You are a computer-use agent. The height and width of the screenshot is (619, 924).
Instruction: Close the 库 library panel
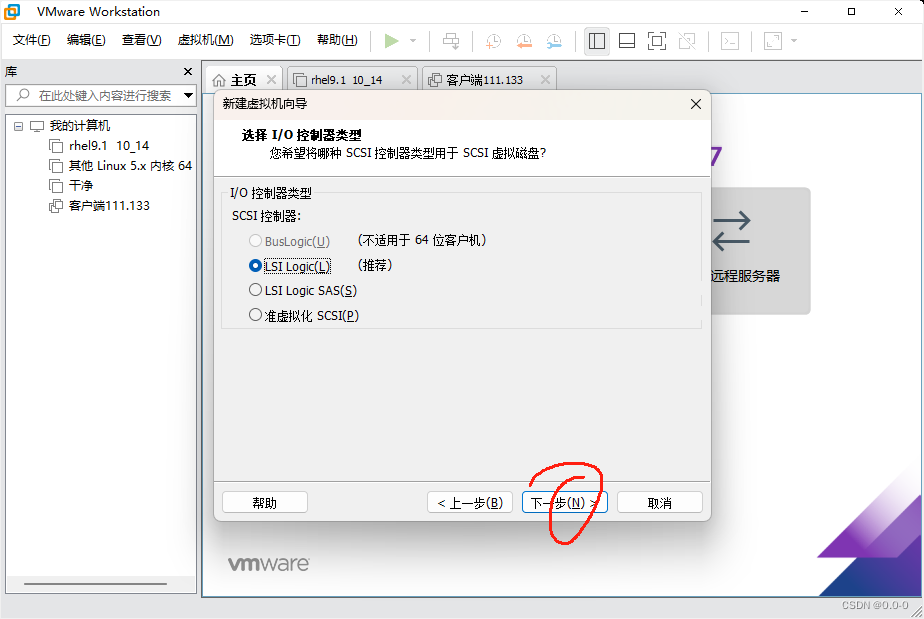coord(188,71)
